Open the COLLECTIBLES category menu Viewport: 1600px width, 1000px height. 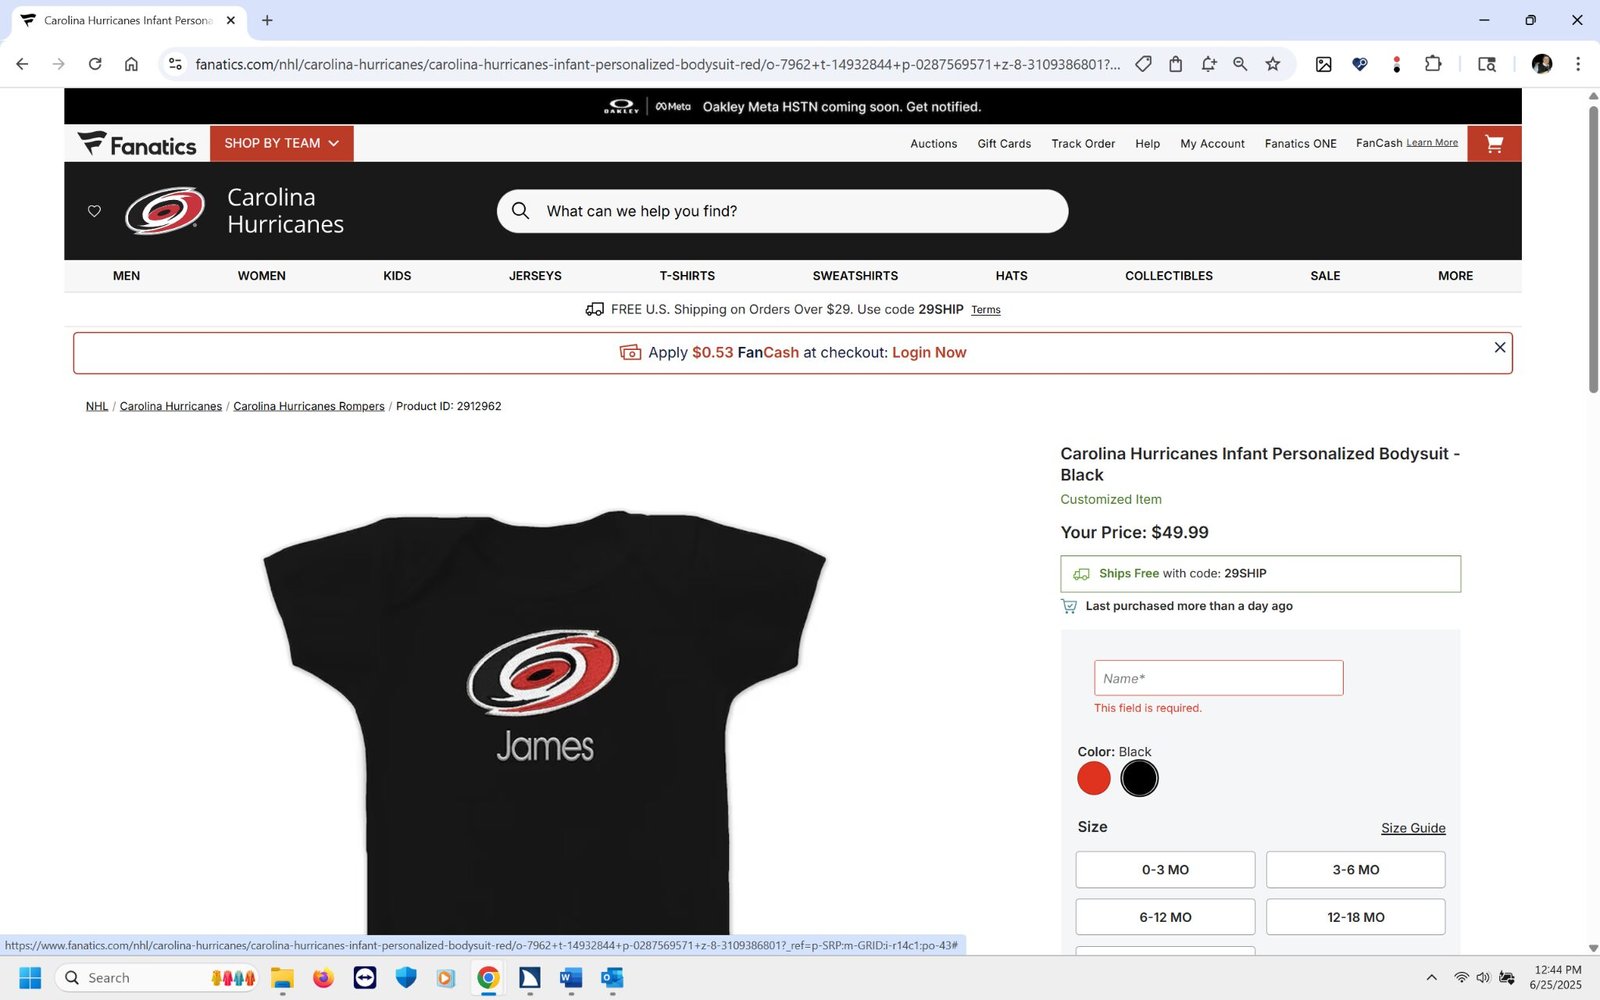[1169, 276]
